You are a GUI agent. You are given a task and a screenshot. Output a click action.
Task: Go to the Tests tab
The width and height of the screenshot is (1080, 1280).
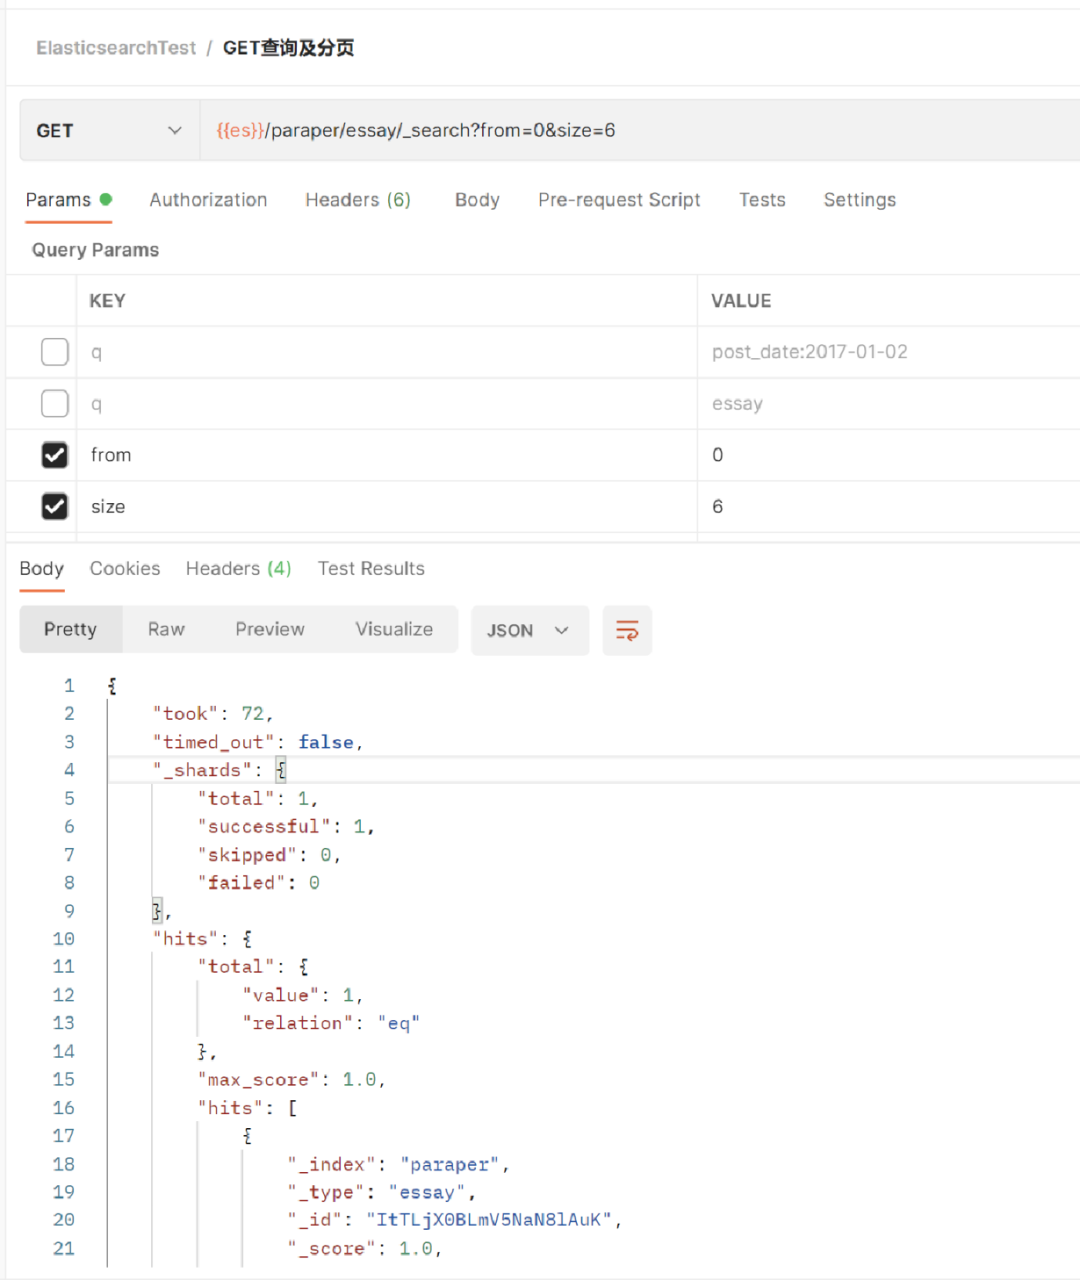coord(762,200)
